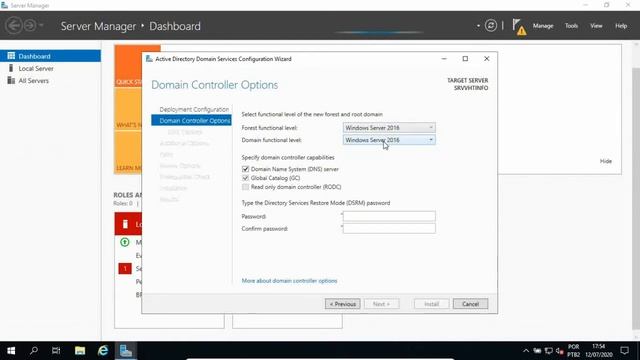
Task: Click the red server icon in roles tile
Action: point(125,224)
